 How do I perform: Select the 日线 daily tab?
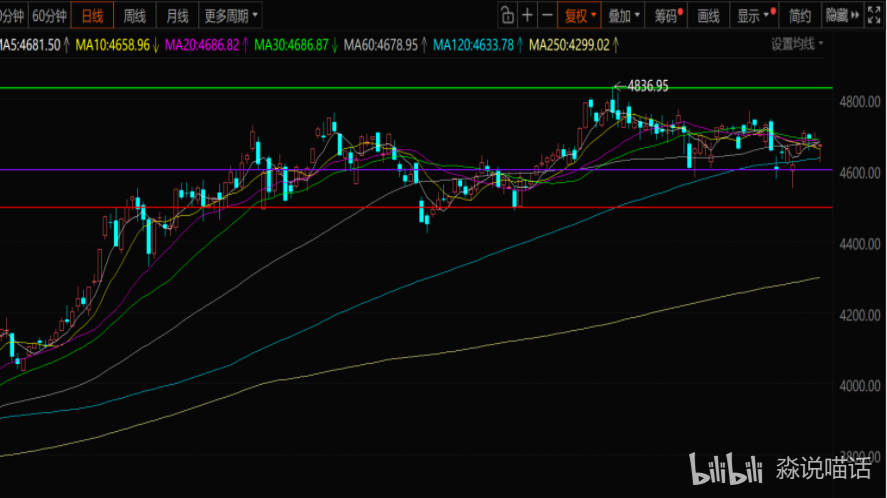pos(92,16)
